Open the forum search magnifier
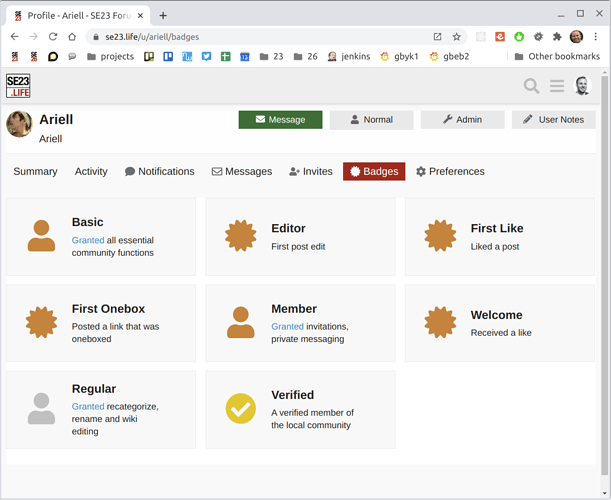611x500 pixels. [x=531, y=86]
